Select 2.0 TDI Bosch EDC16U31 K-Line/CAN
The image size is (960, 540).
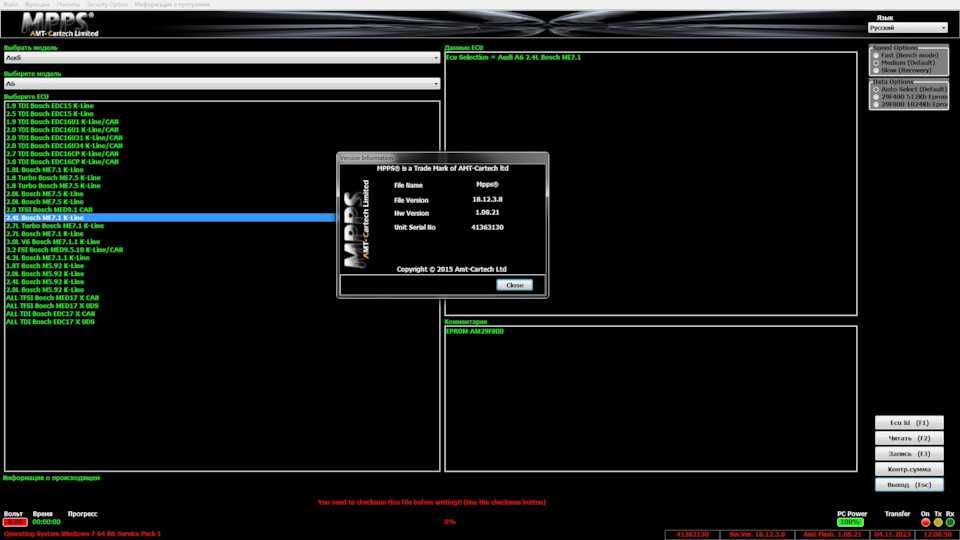(x=64, y=138)
